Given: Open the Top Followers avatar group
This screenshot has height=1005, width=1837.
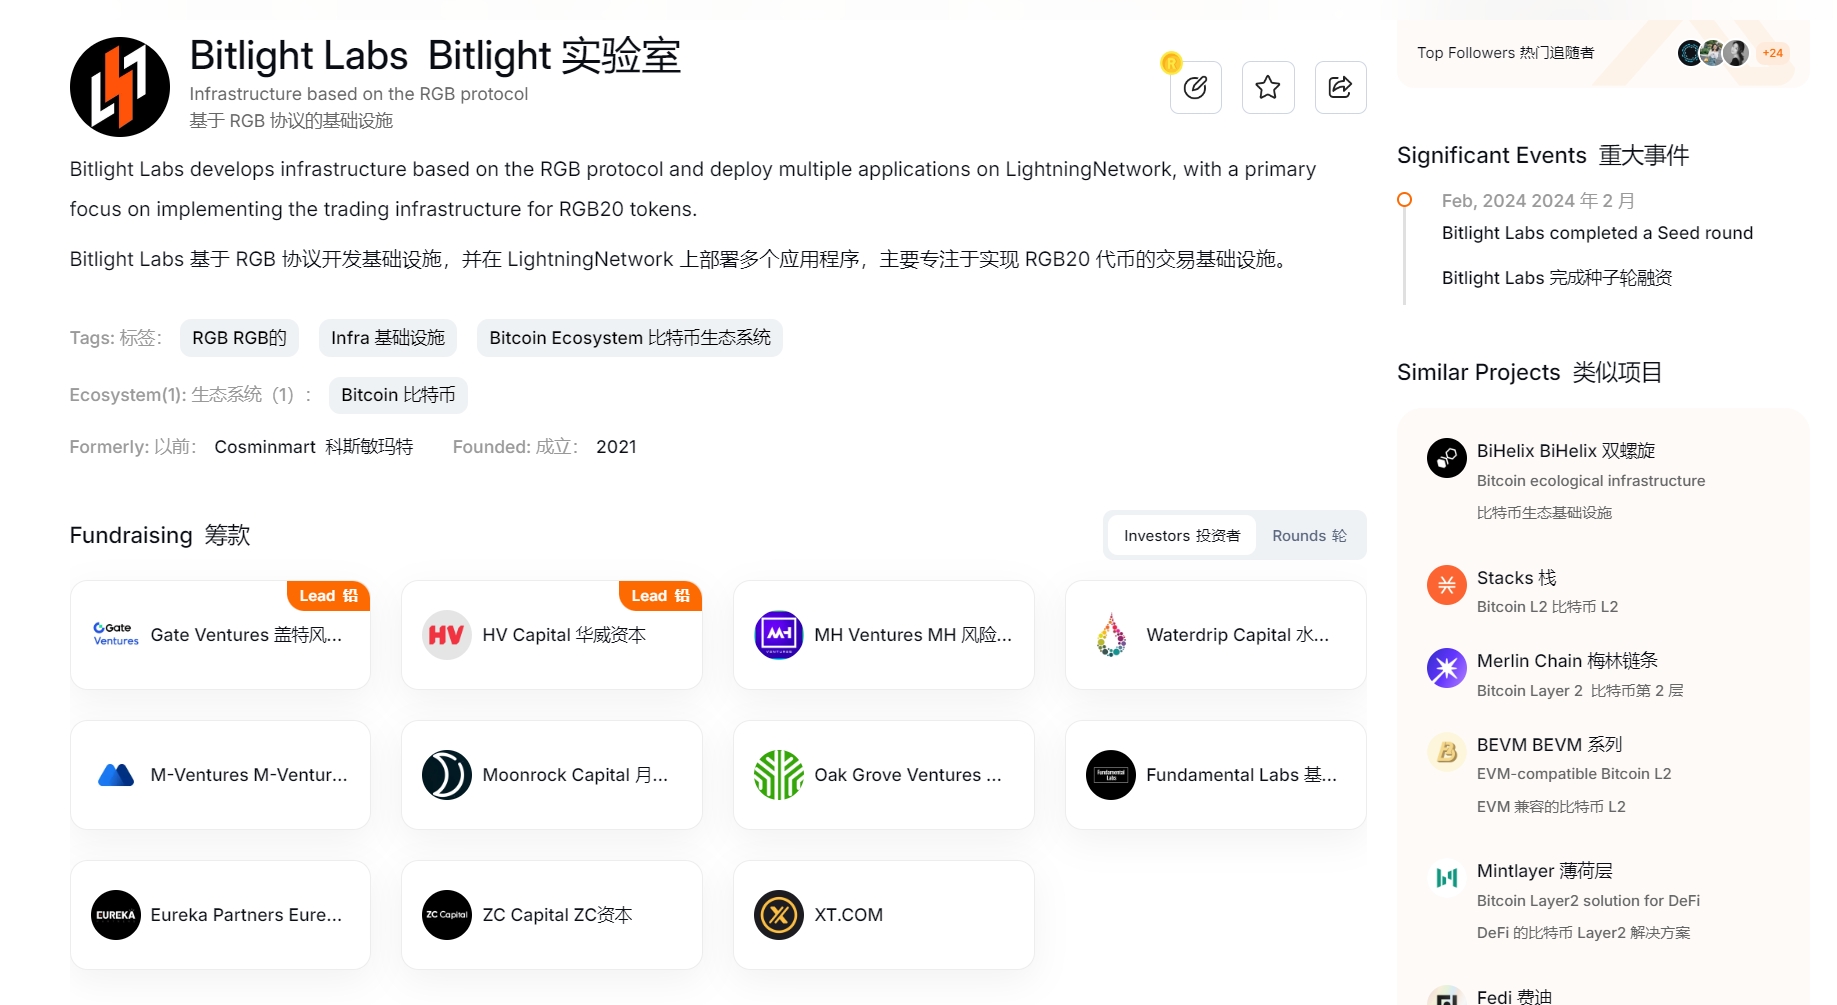Looking at the screenshot, I should click(x=1713, y=53).
